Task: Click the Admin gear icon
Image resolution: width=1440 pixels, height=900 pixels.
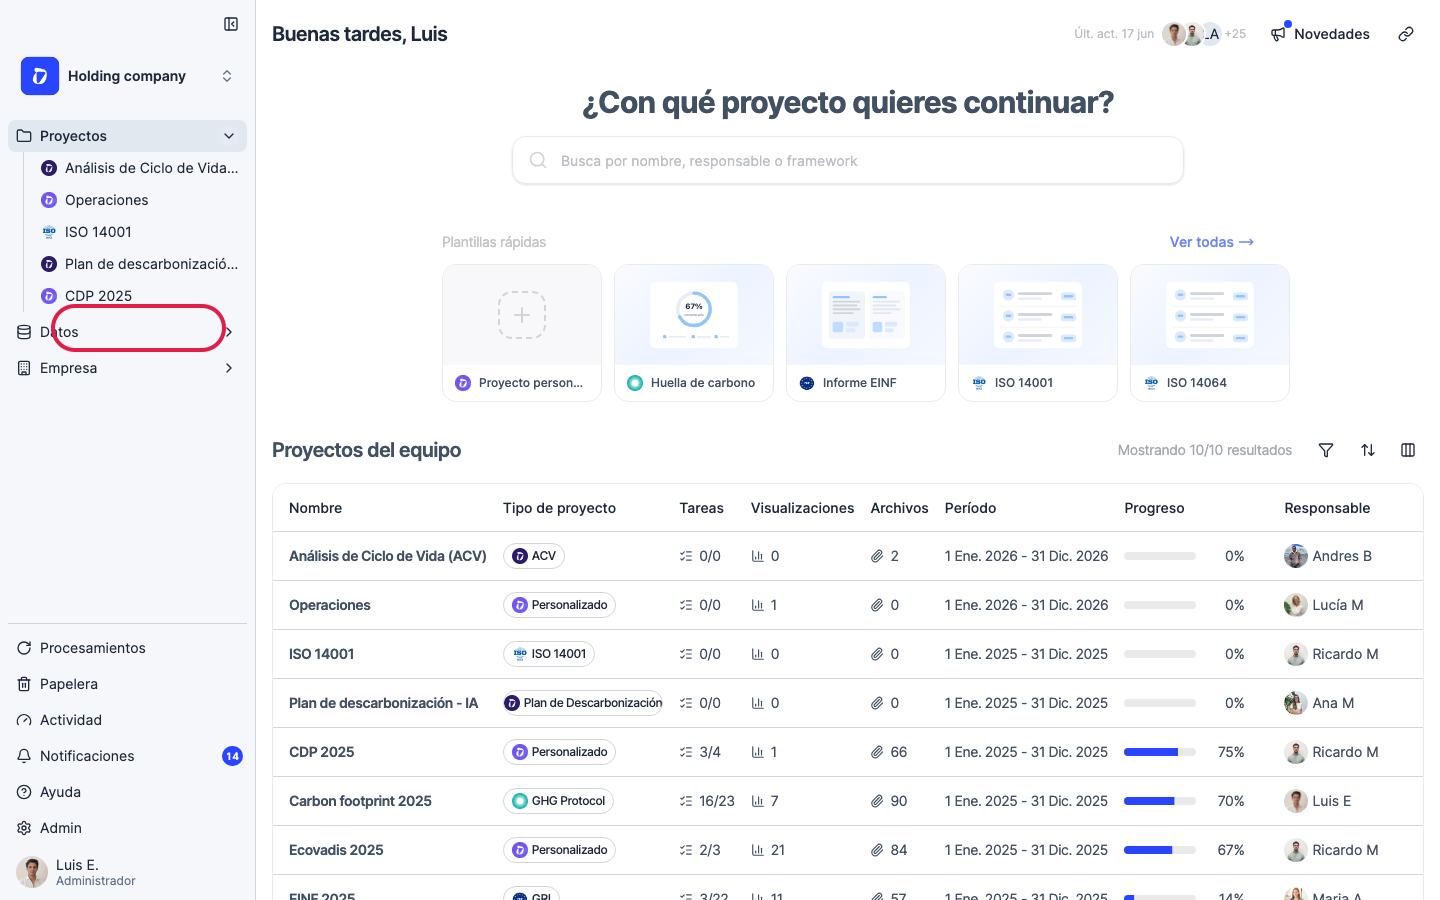Action: click(x=24, y=828)
